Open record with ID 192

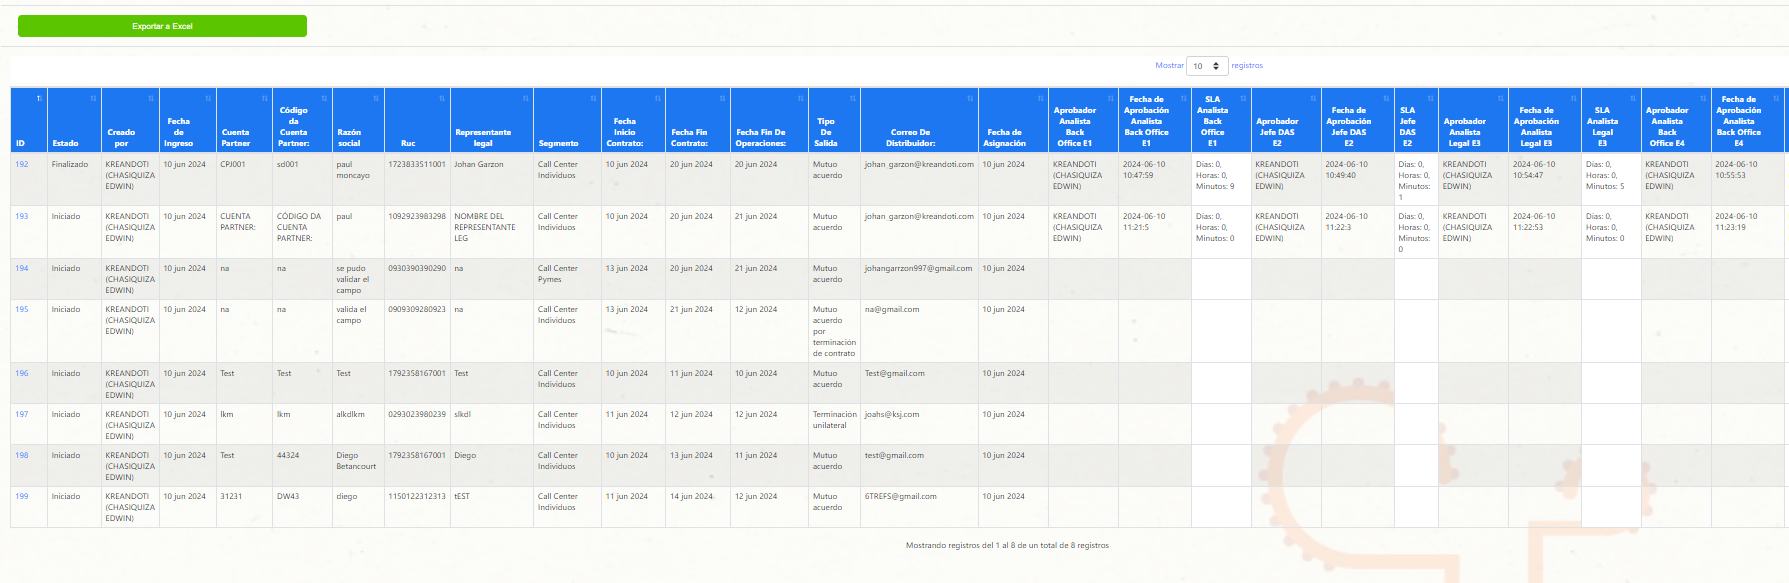tap(22, 165)
